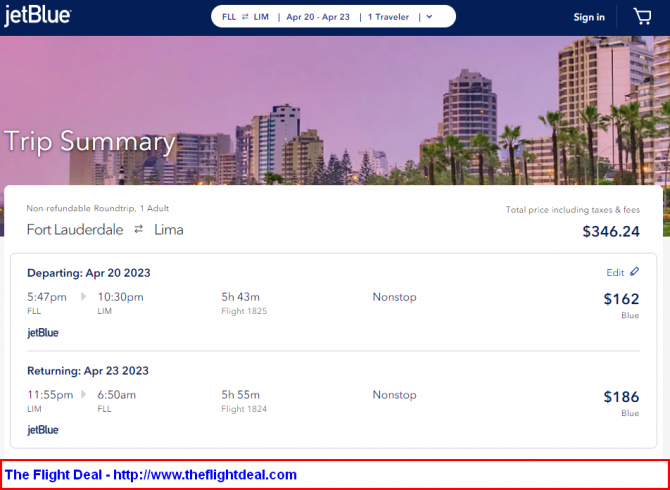Click the swap icon between Fort Lauderdale and Lima
This screenshot has width=670, height=490.
138,230
